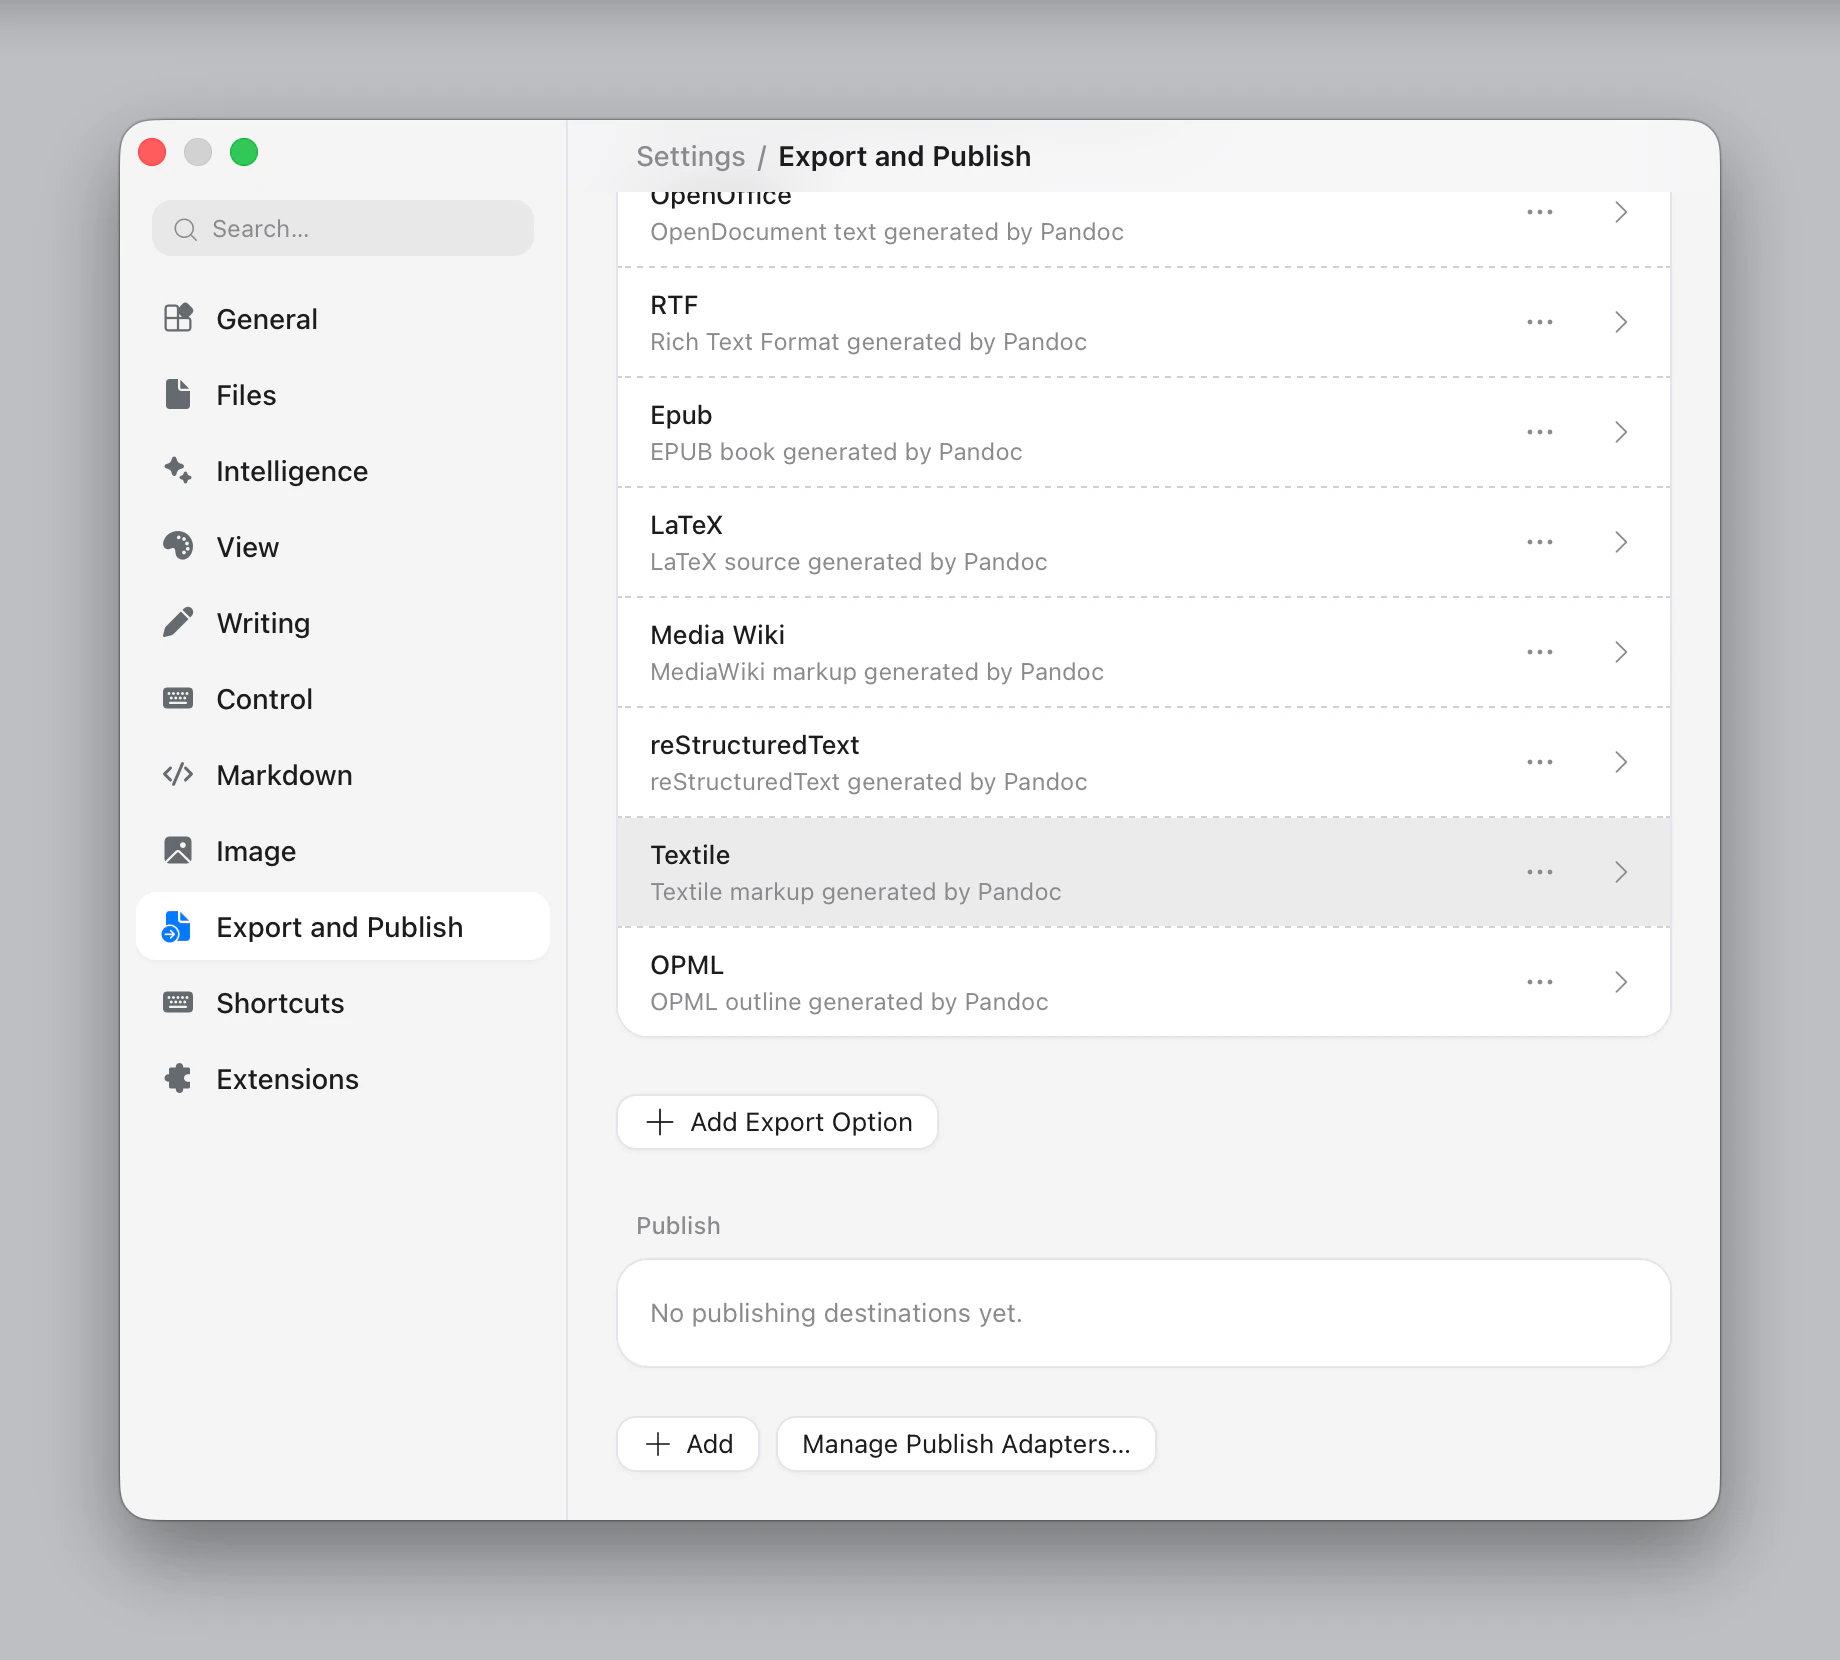Expand Media Wiki export details chevron
The width and height of the screenshot is (1840, 1660).
coord(1621,652)
